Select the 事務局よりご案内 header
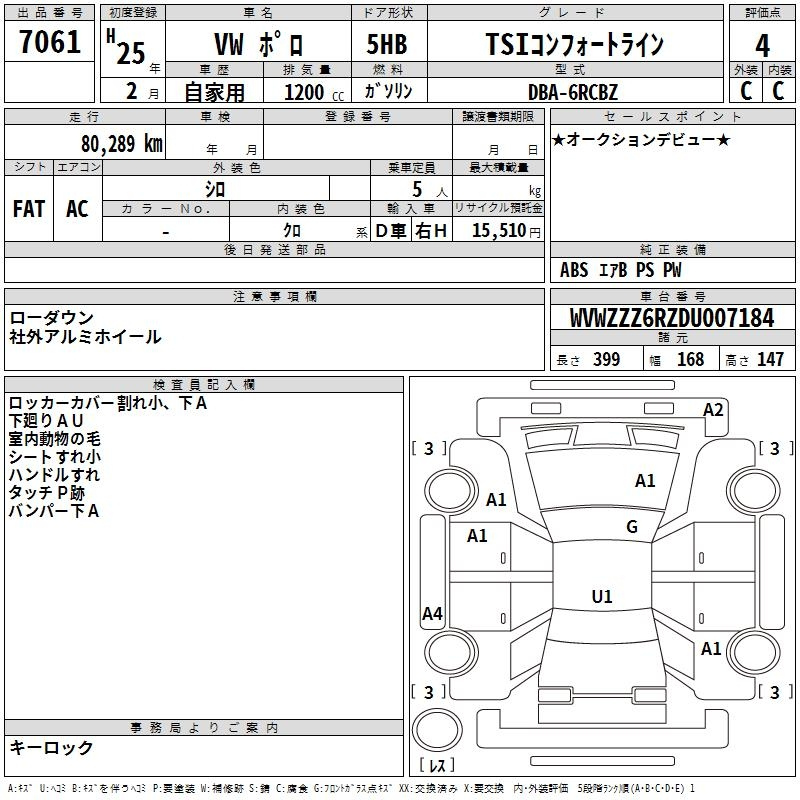The image size is (800, 800). click(204, 728)
